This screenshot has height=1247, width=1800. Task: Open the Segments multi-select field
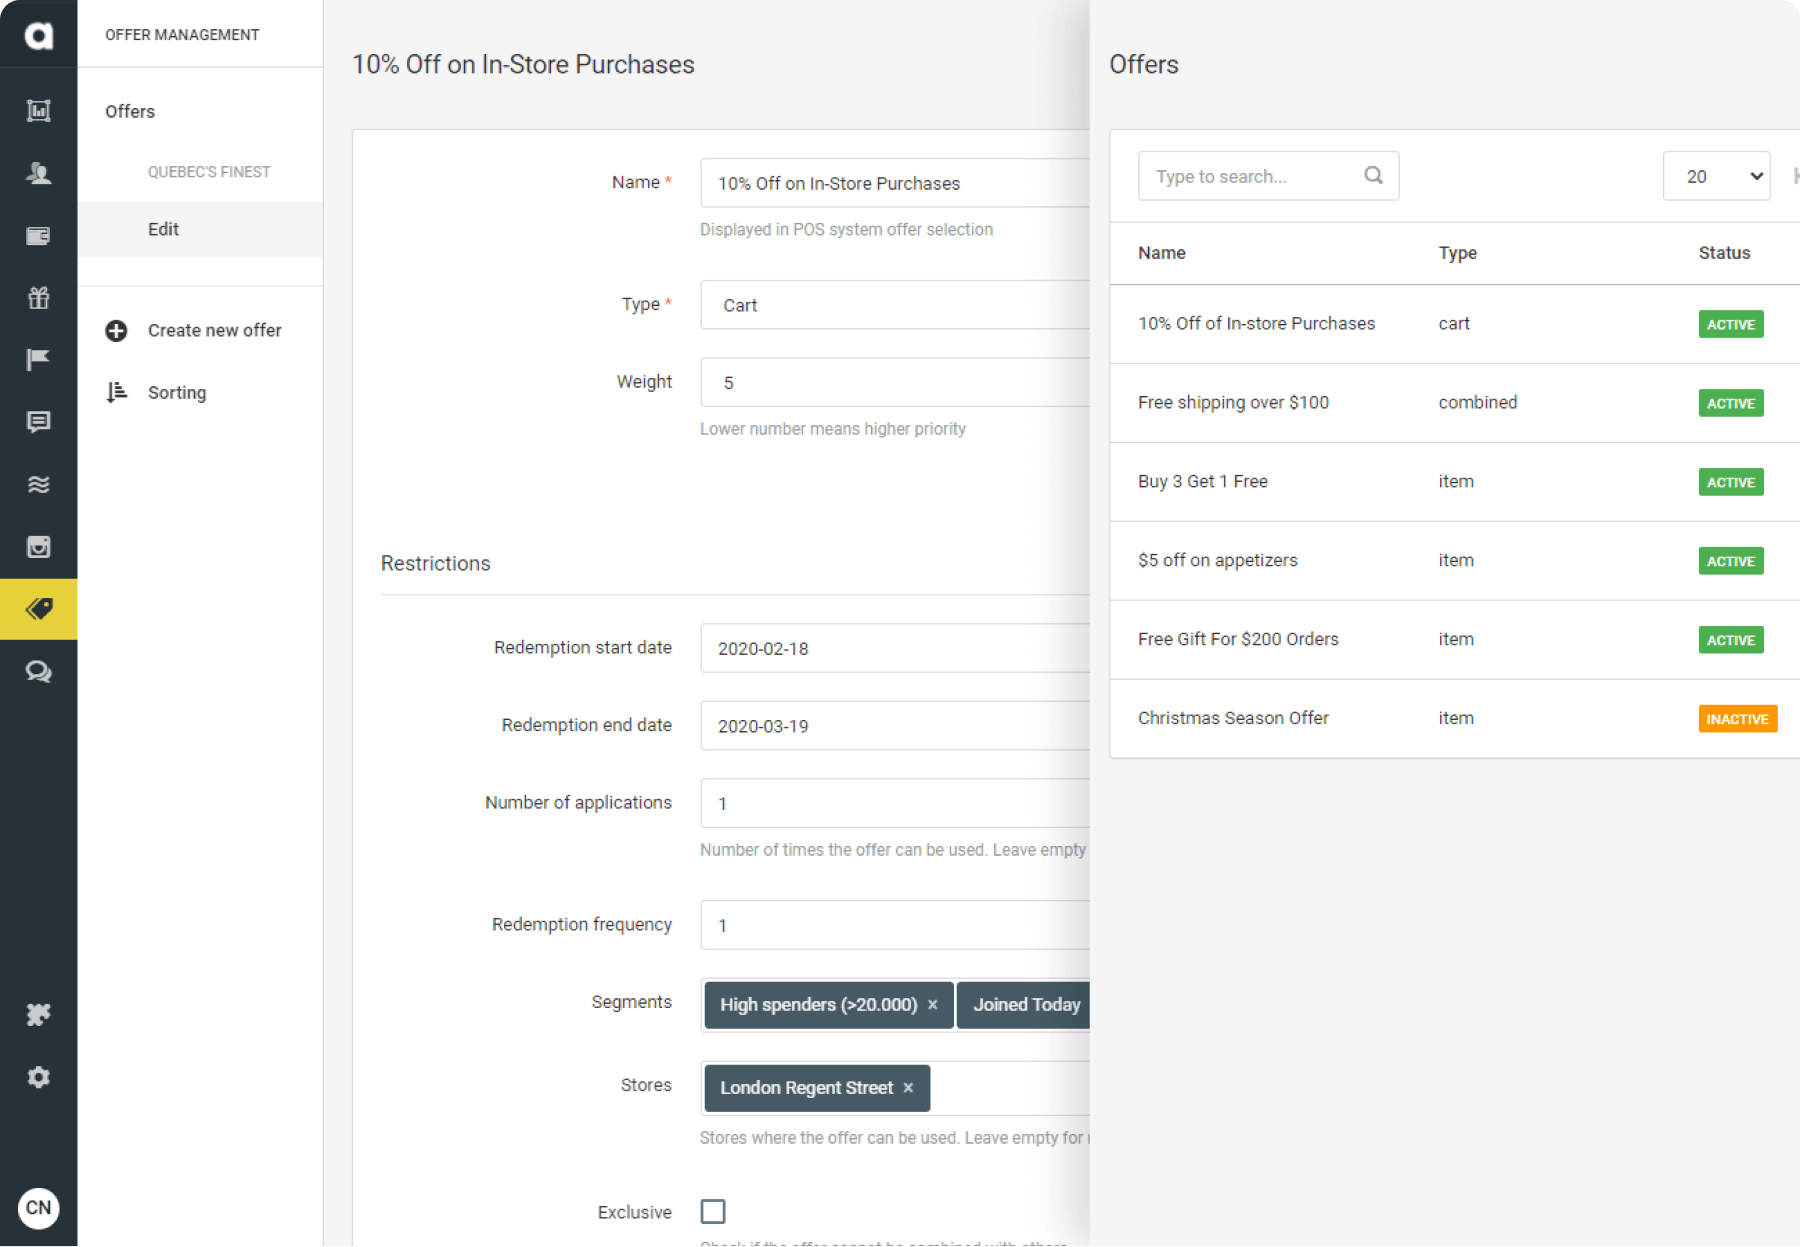[895, 1005]
